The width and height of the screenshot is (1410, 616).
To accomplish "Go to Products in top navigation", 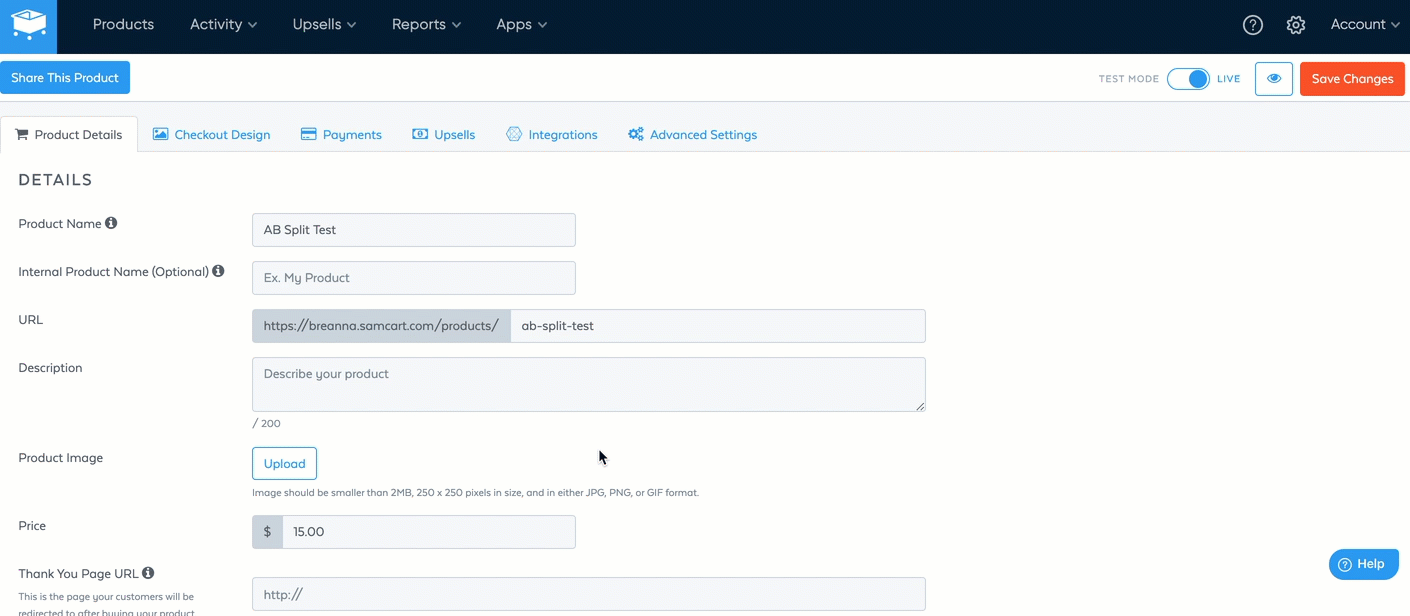I will tap(123, 24).
